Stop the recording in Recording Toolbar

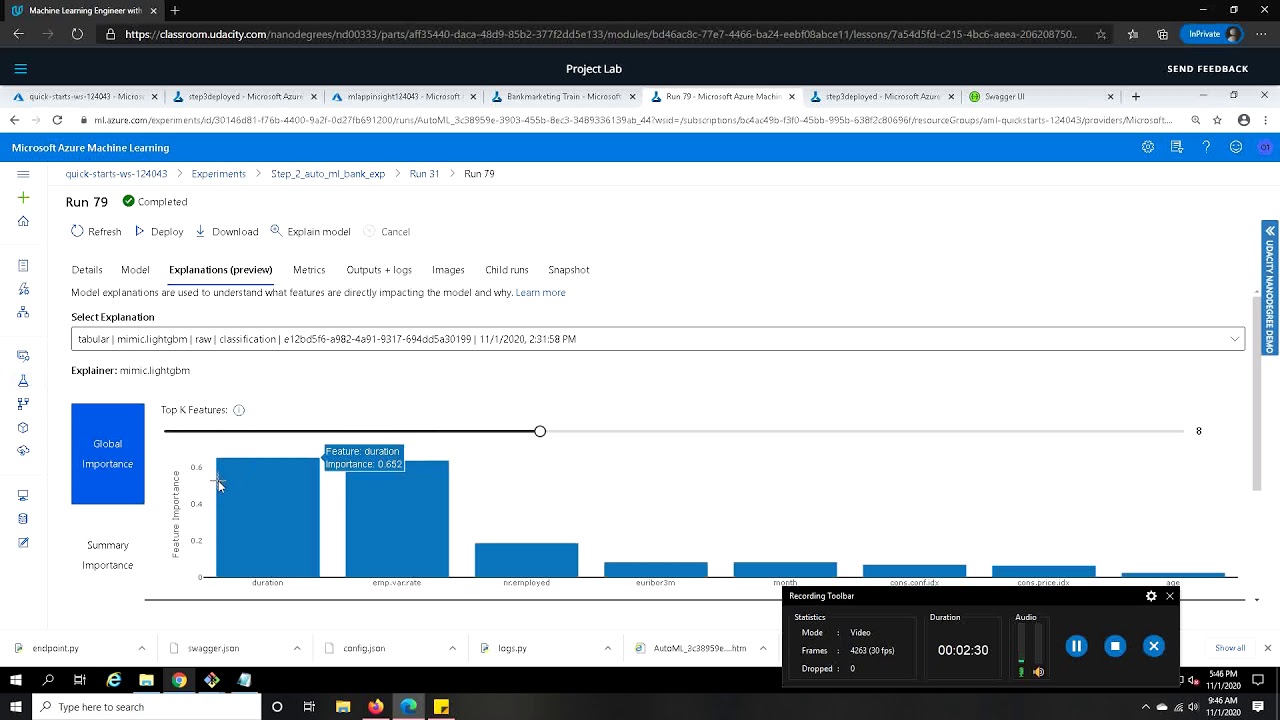click(1115, 646)
